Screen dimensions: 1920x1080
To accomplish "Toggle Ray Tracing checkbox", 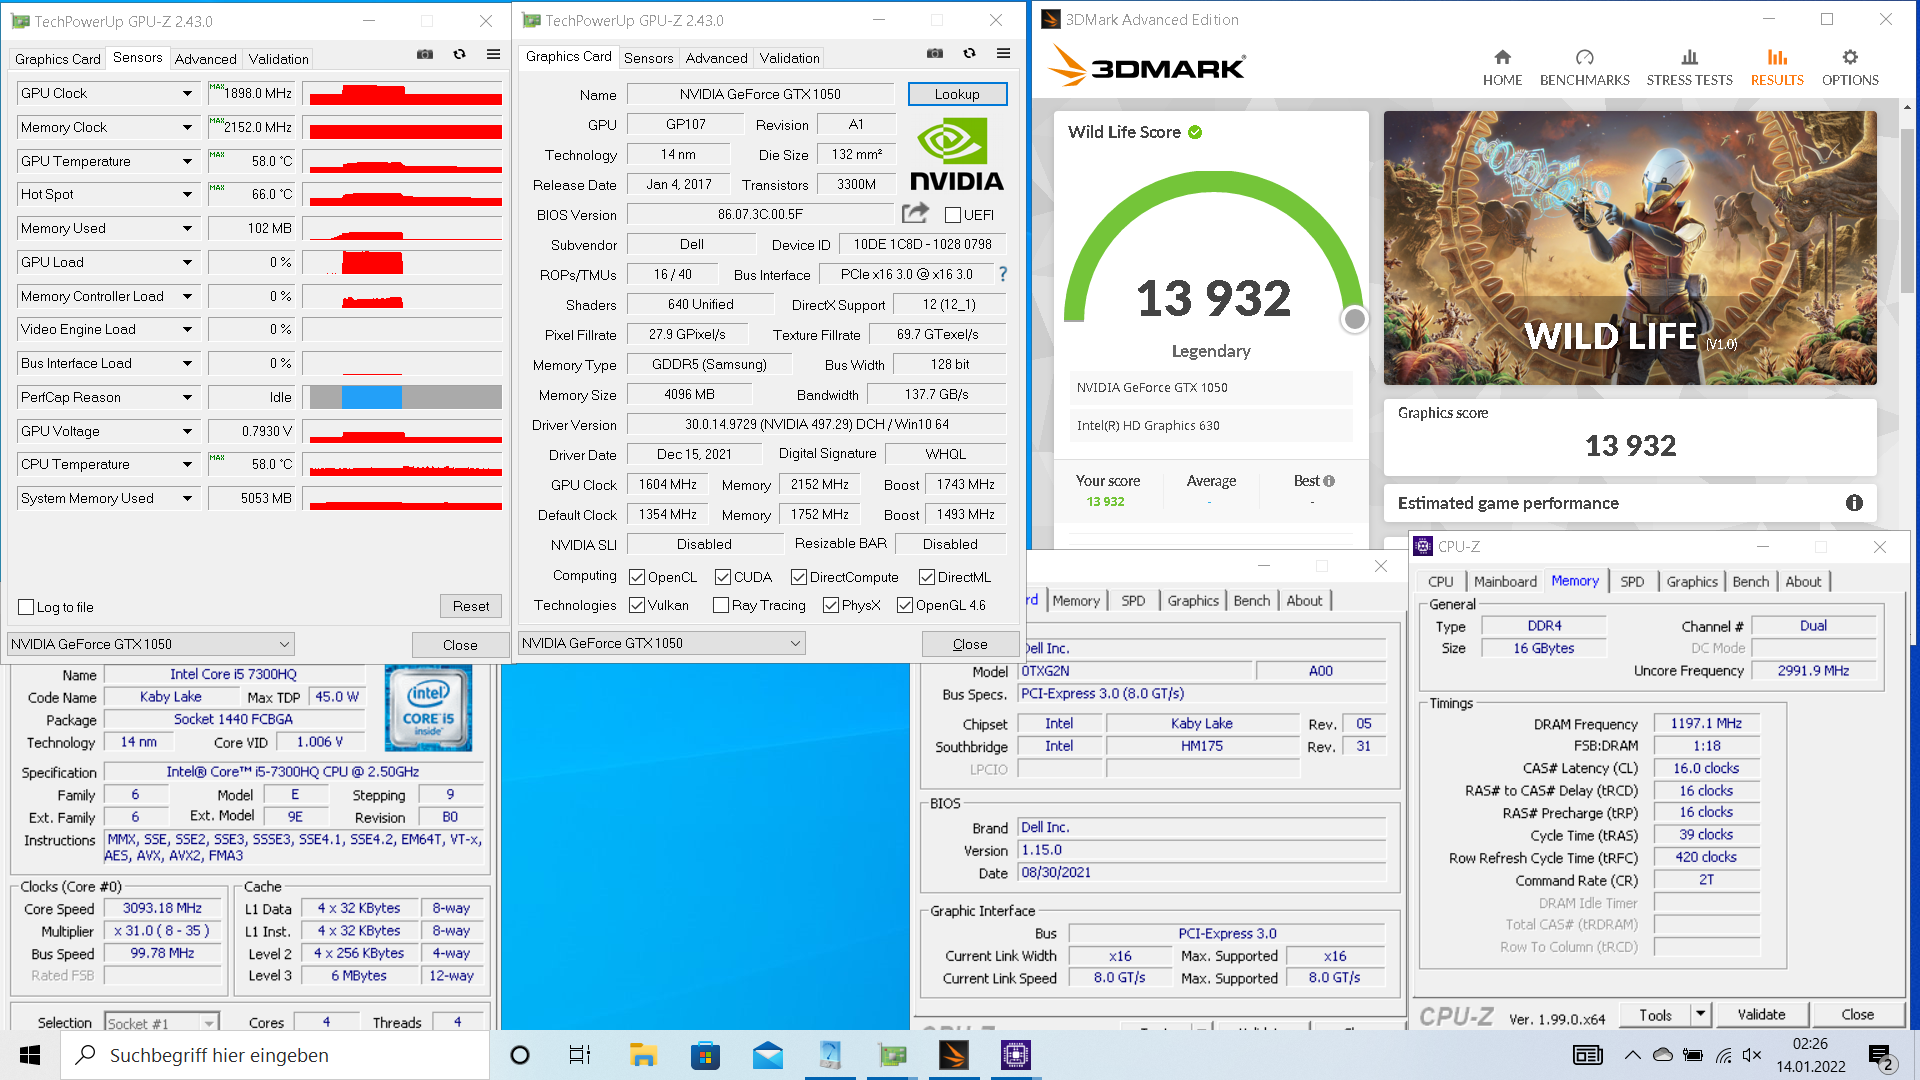I will 721,605.
